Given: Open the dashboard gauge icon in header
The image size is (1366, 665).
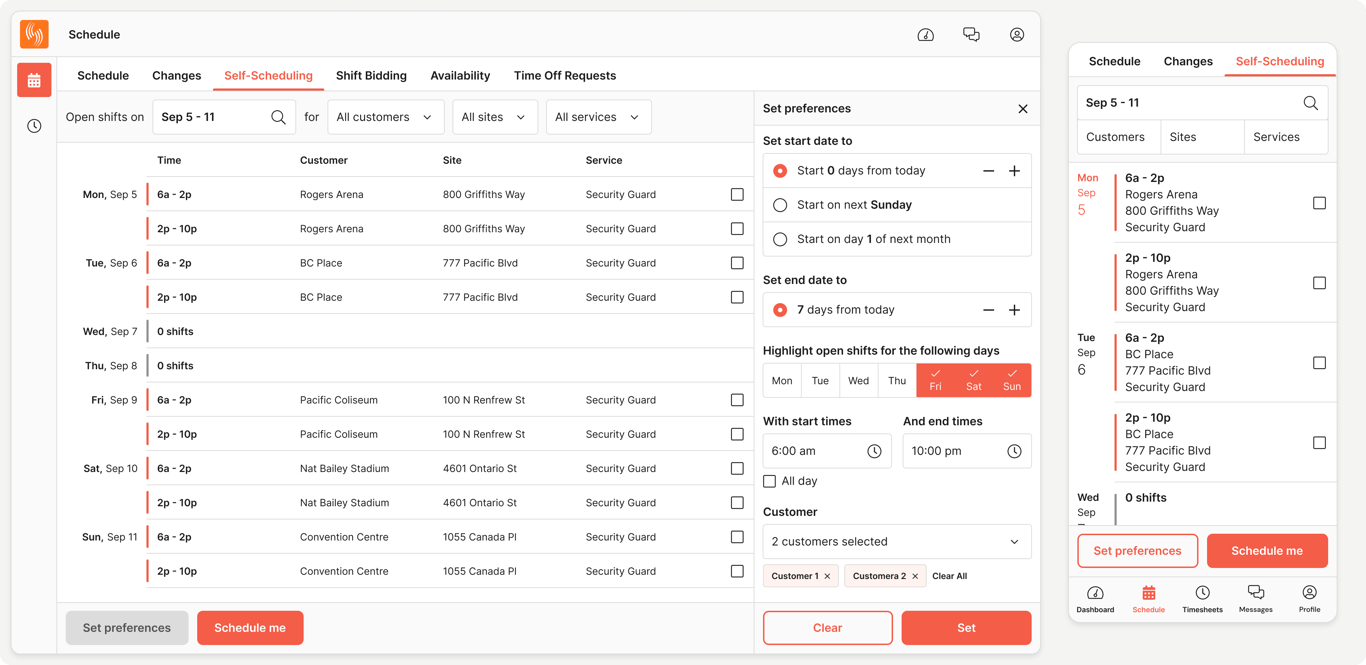Looking at the screenshot, I should click(x=926, y=35).
